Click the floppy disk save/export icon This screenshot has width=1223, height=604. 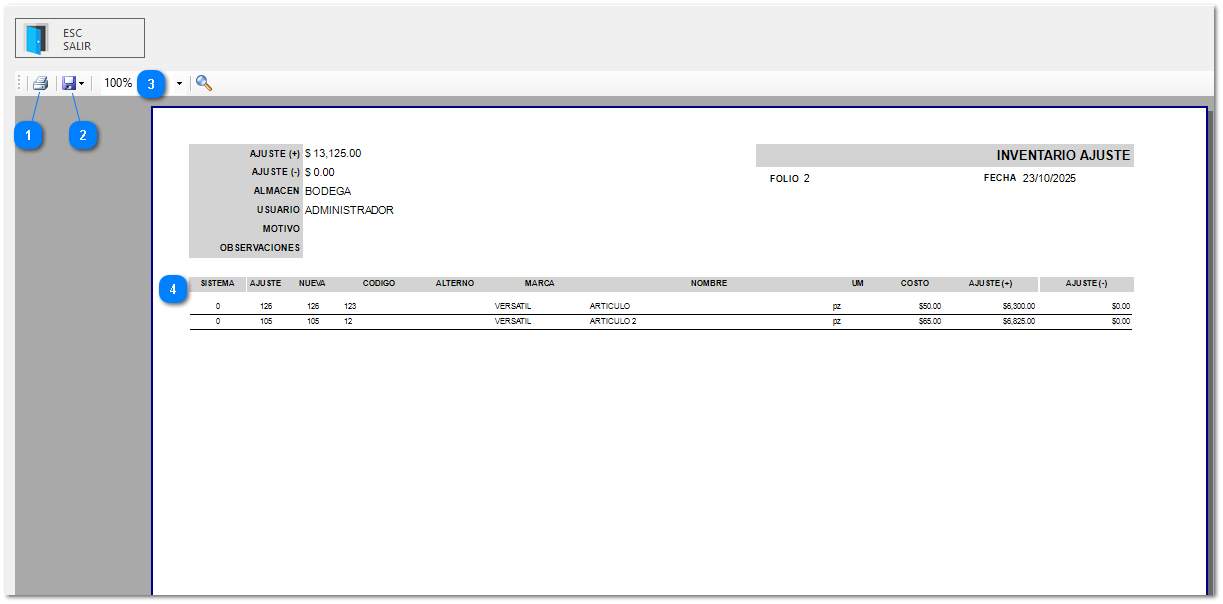(x=68, y=84)
